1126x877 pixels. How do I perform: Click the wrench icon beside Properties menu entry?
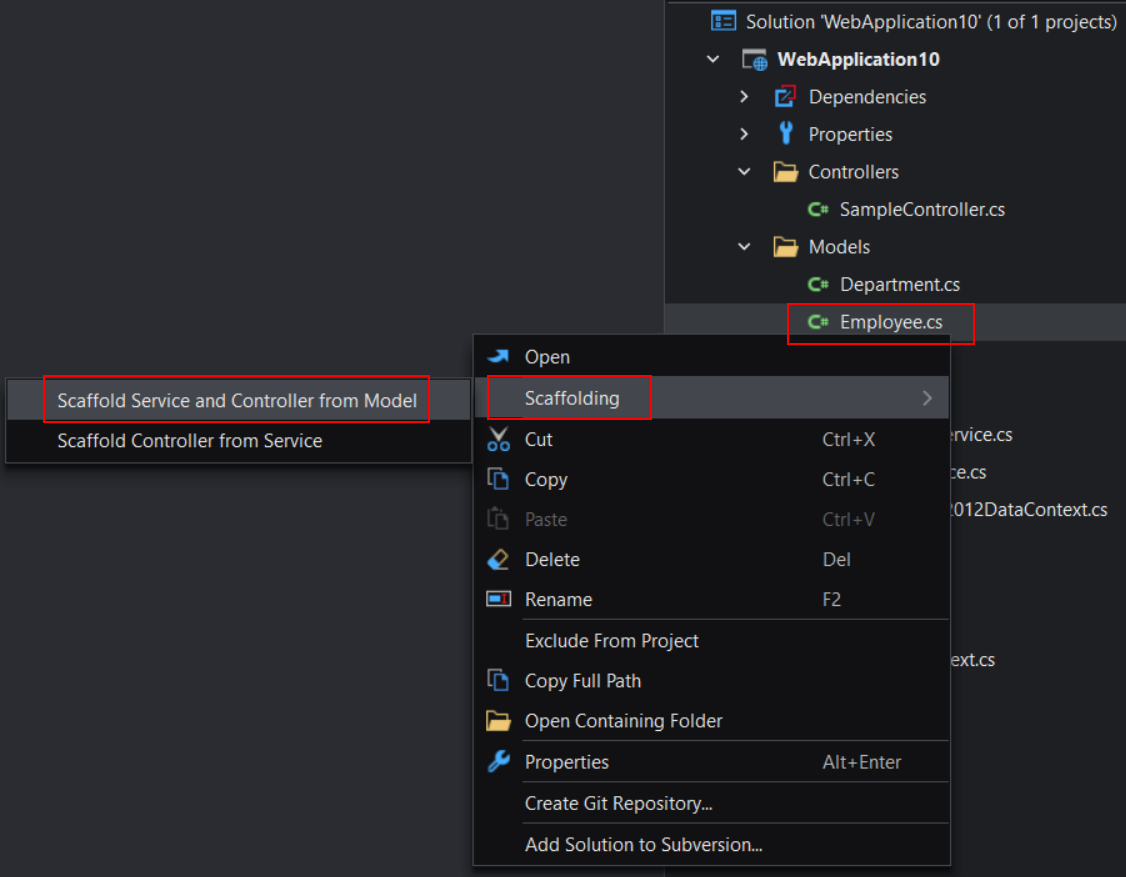click(x=498, y=762)
